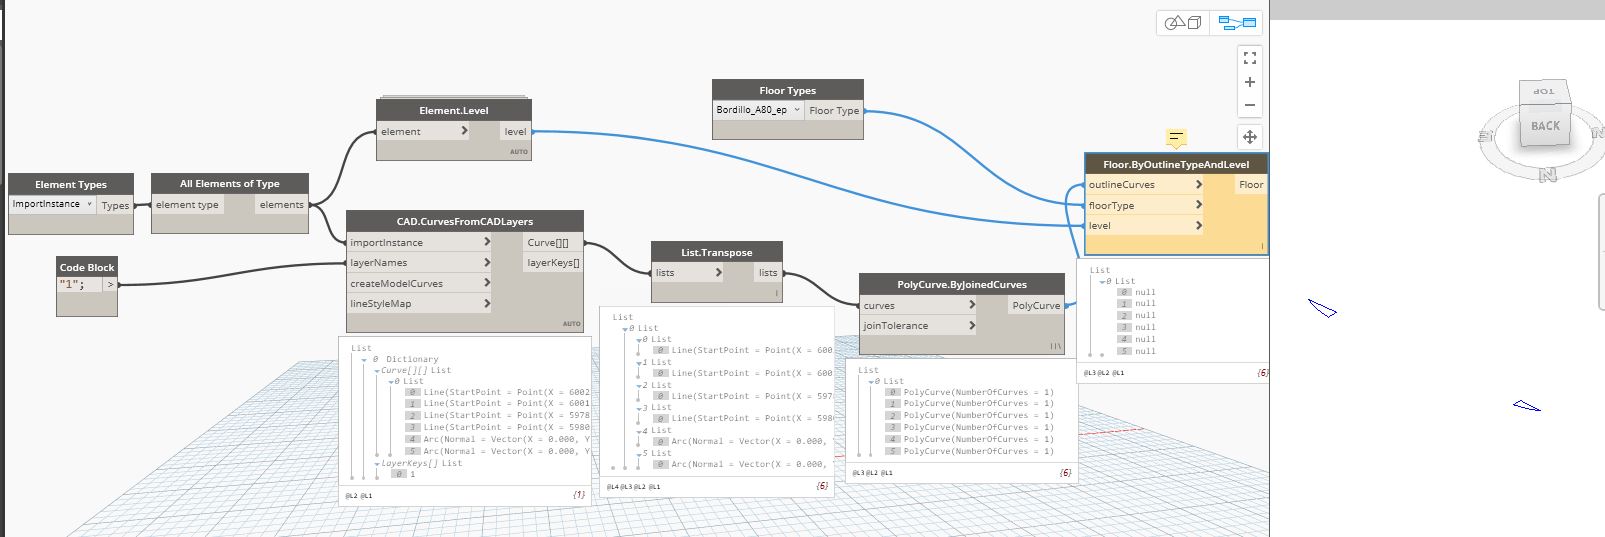Select the Element.Level node title
The height and width of the screenshot is (537, 1605).
454,110
